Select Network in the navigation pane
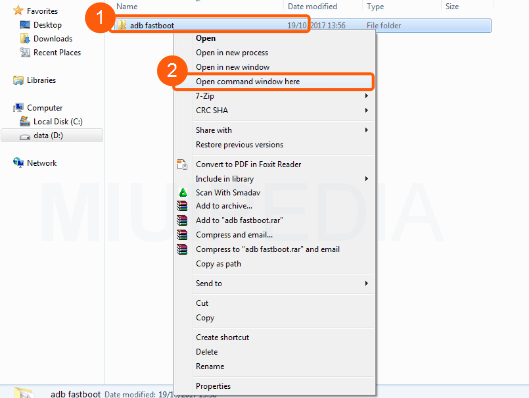Viewport: 529px width, 398px height. tap(42, 163)
